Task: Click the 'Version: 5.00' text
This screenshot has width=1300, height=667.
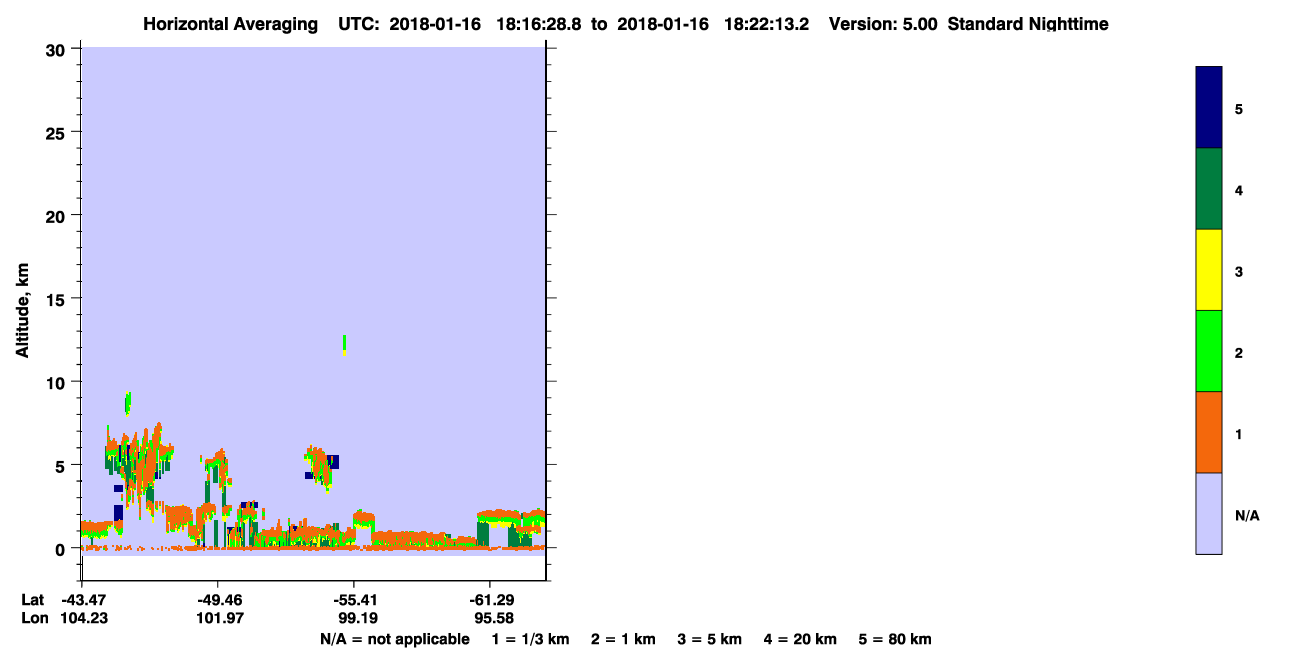Action: pos(883,24)
